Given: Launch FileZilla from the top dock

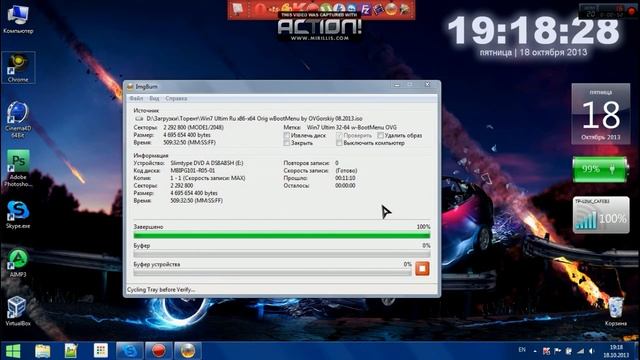Looking at the screenshot, I should [366, 9].
